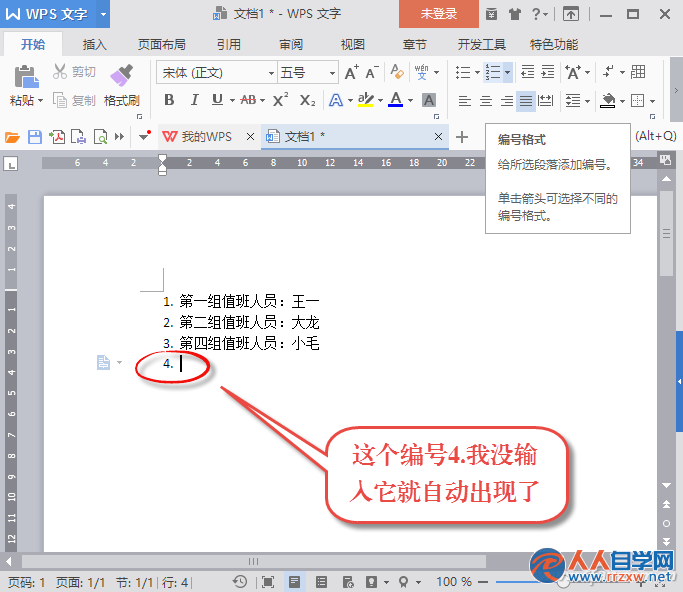Click the character shading A icon
This screenshot has width=683, height=592.
(429, 101)
